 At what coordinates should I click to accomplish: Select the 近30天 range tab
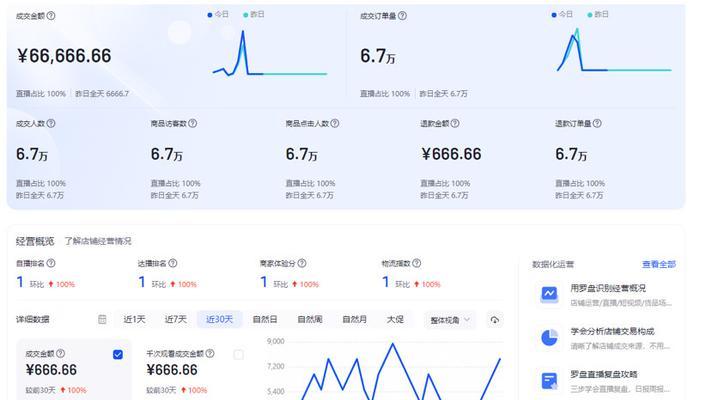pos(219,320)
